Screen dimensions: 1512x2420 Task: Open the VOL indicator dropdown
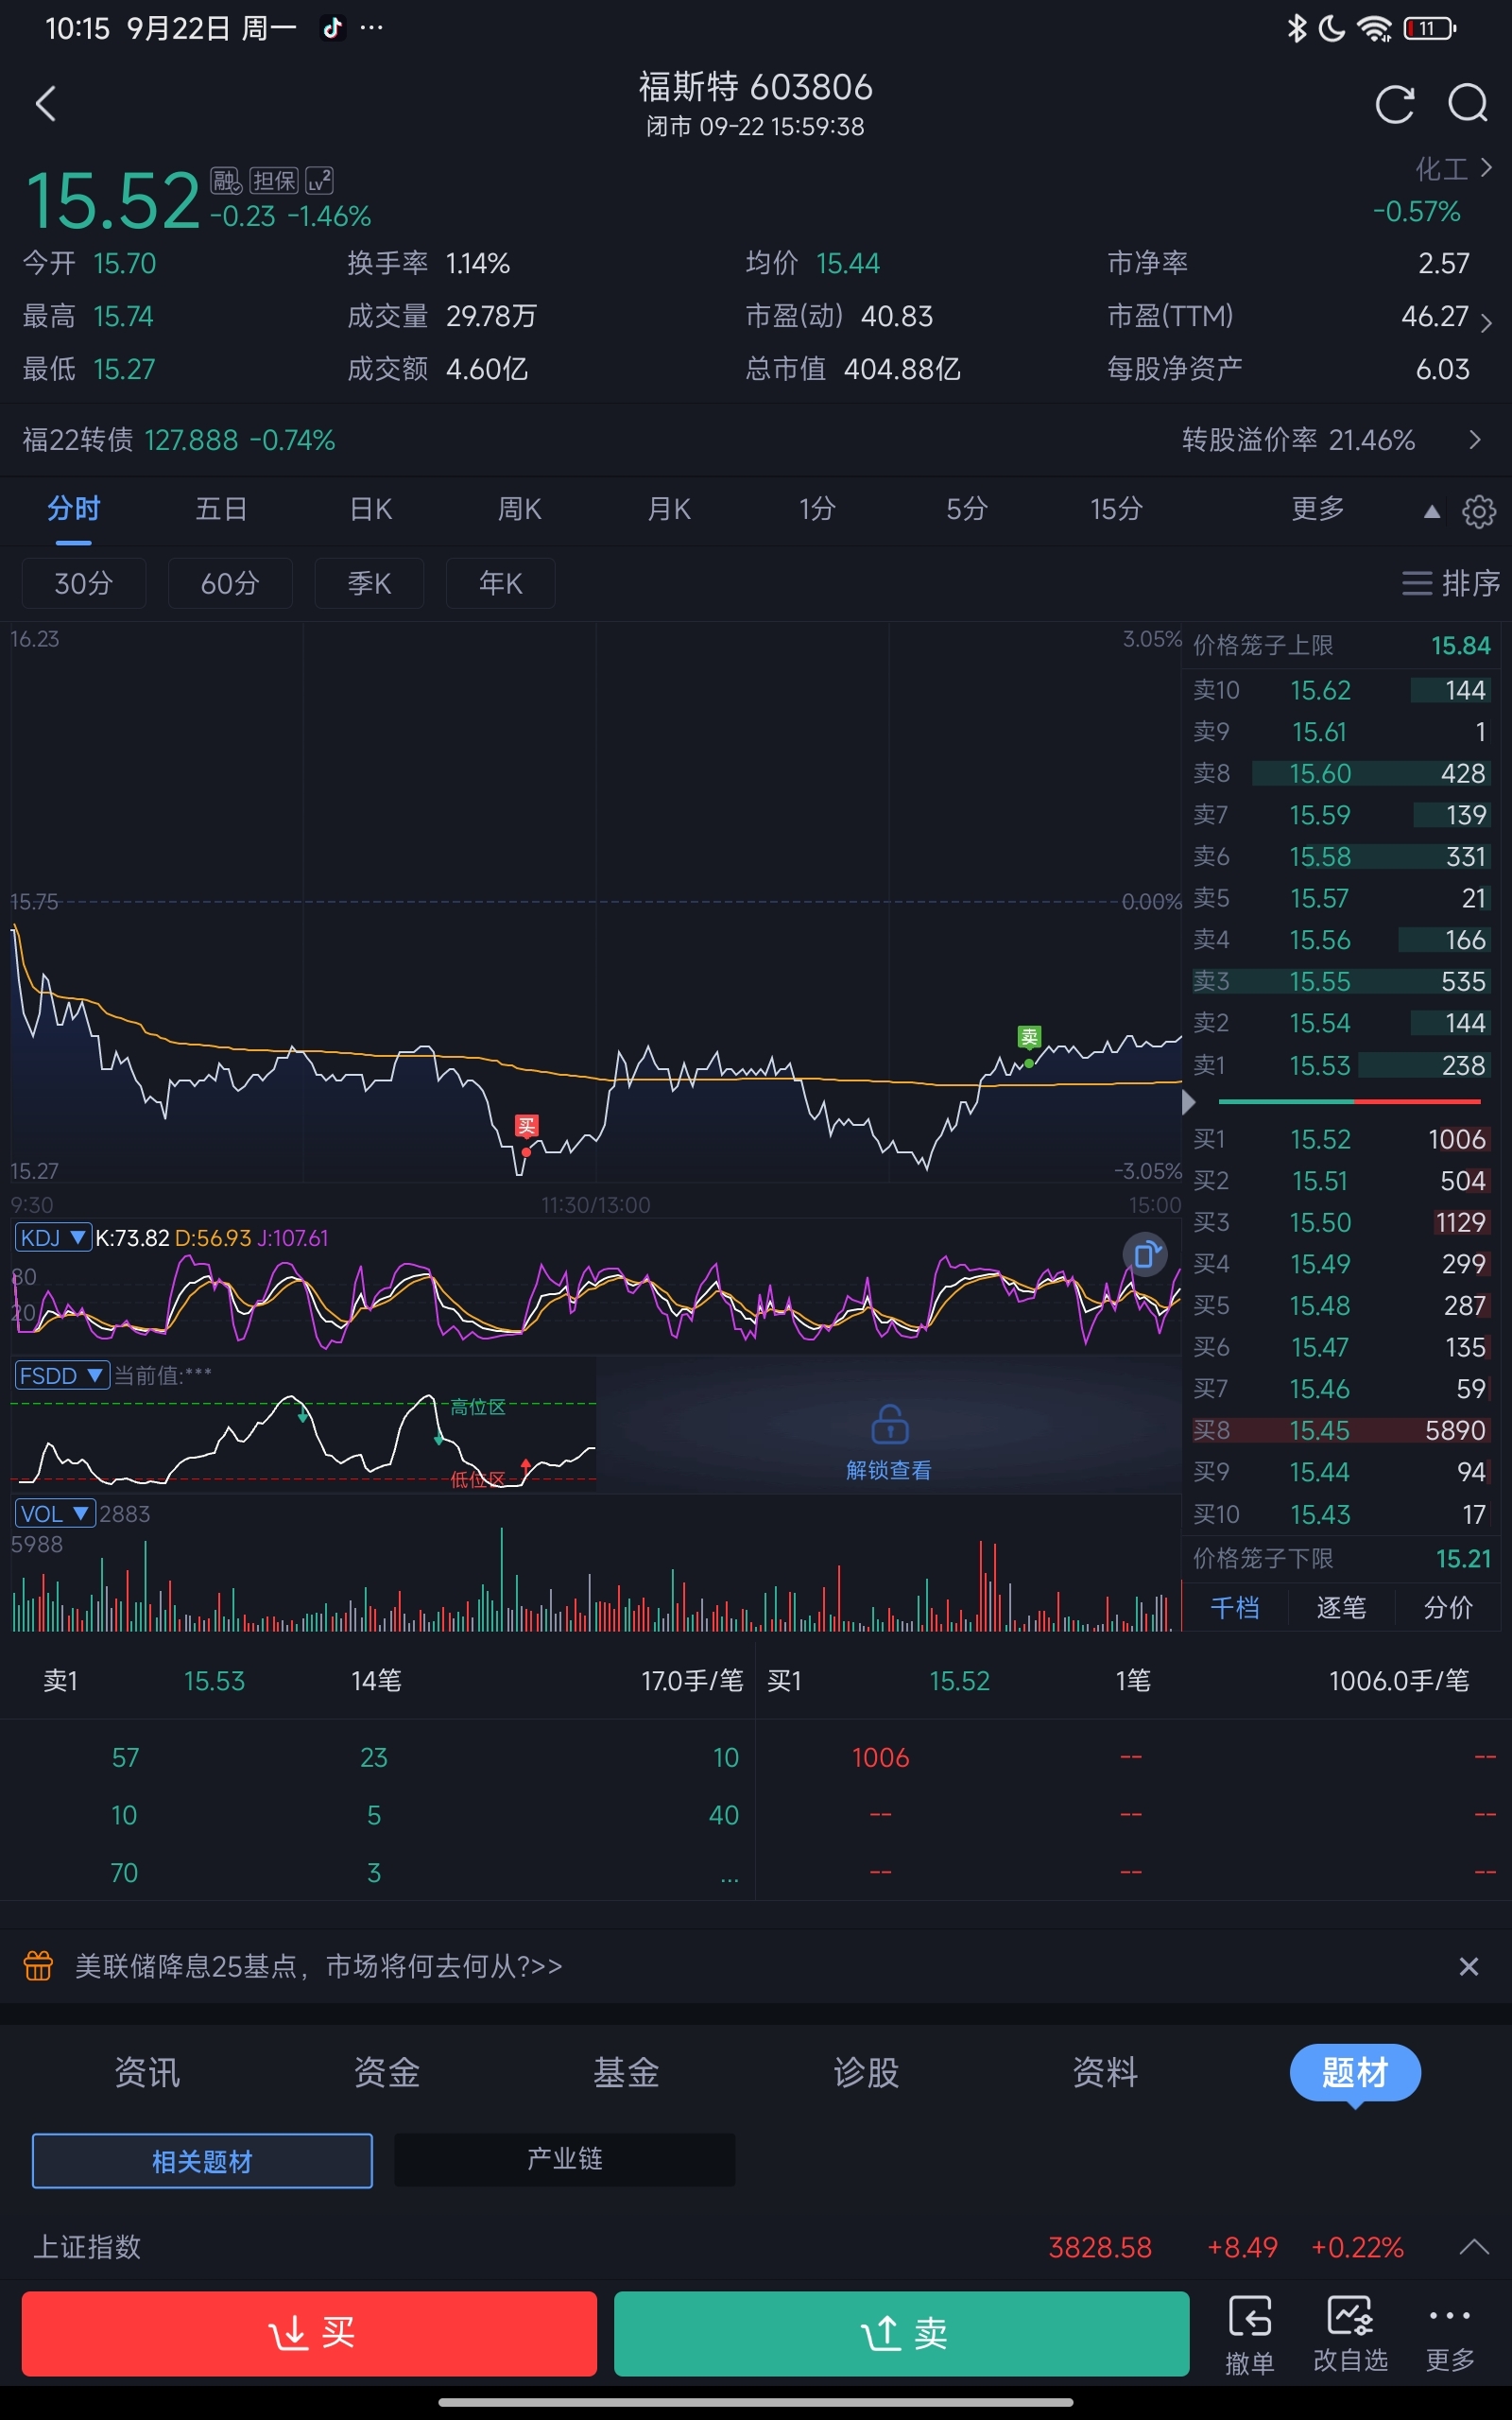(x=54, y=1513)
